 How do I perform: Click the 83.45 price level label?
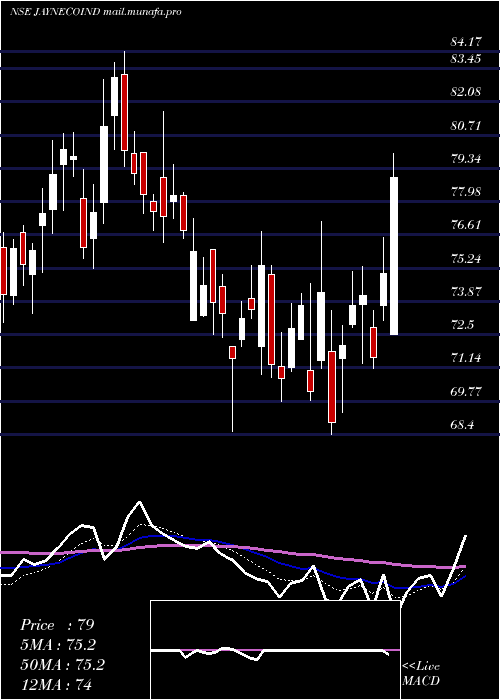(x=466, y=58)
